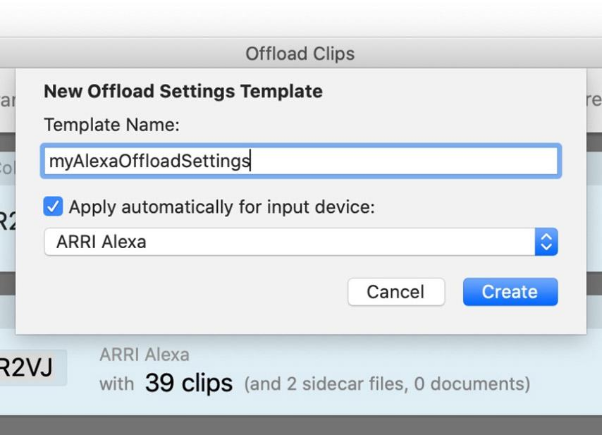Image resolution: width=602 pixels, height=435 pixels.
Task: Click the ARRI Alexa text below dialog
Action: coord(144,355)
